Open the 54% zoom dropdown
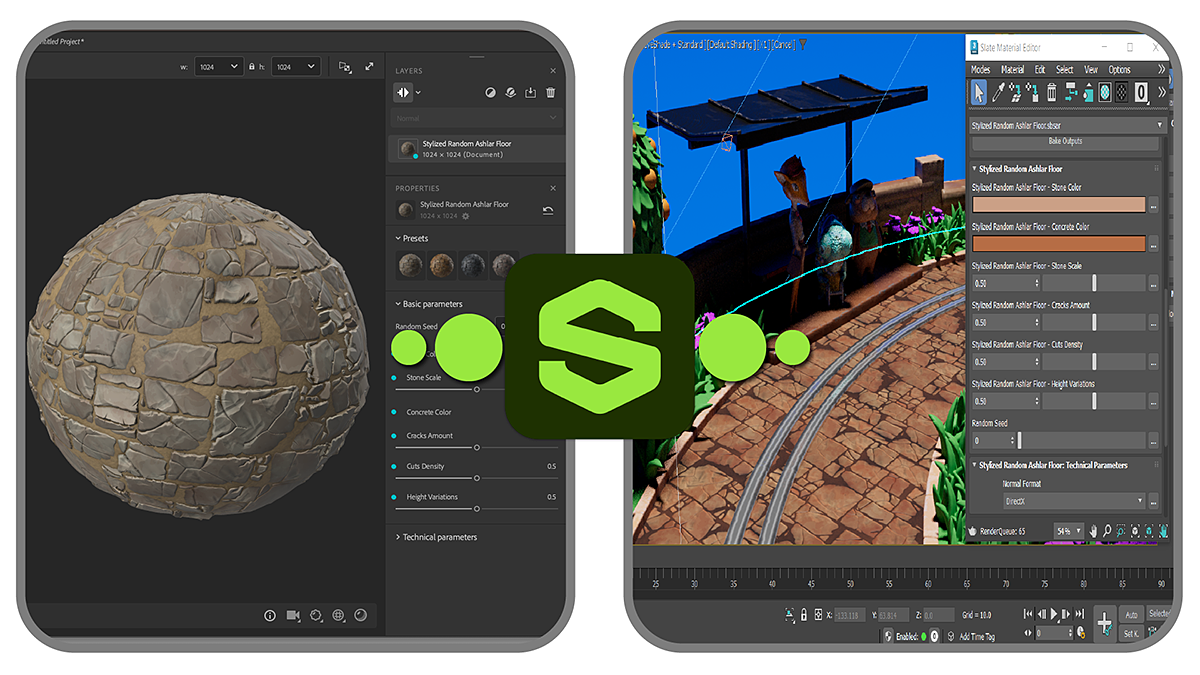Screen dimensions: 1200x675 click(1069, 530)
